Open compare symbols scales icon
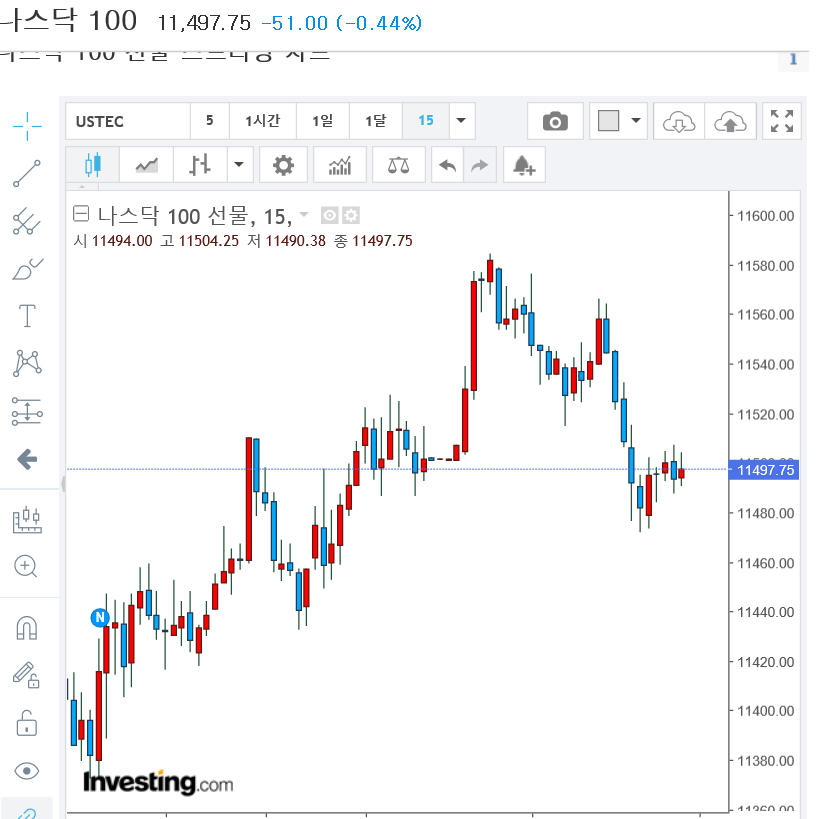818x819 pixels. pyautogui.click(x=399, y=165)
